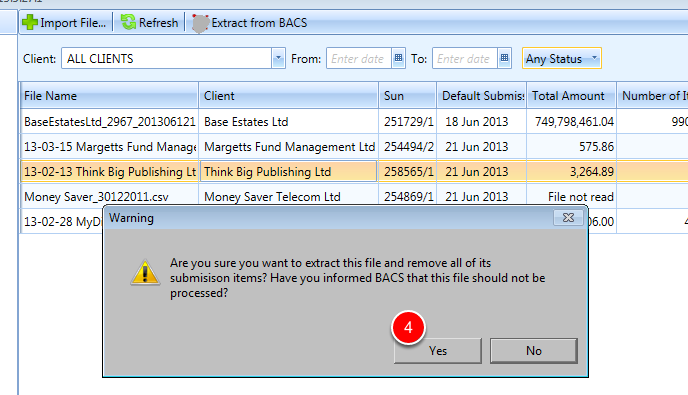Viewport: 688px width, 395px height.
Task: Click the Refresh label in toolbar
Action: coord(158,23)
